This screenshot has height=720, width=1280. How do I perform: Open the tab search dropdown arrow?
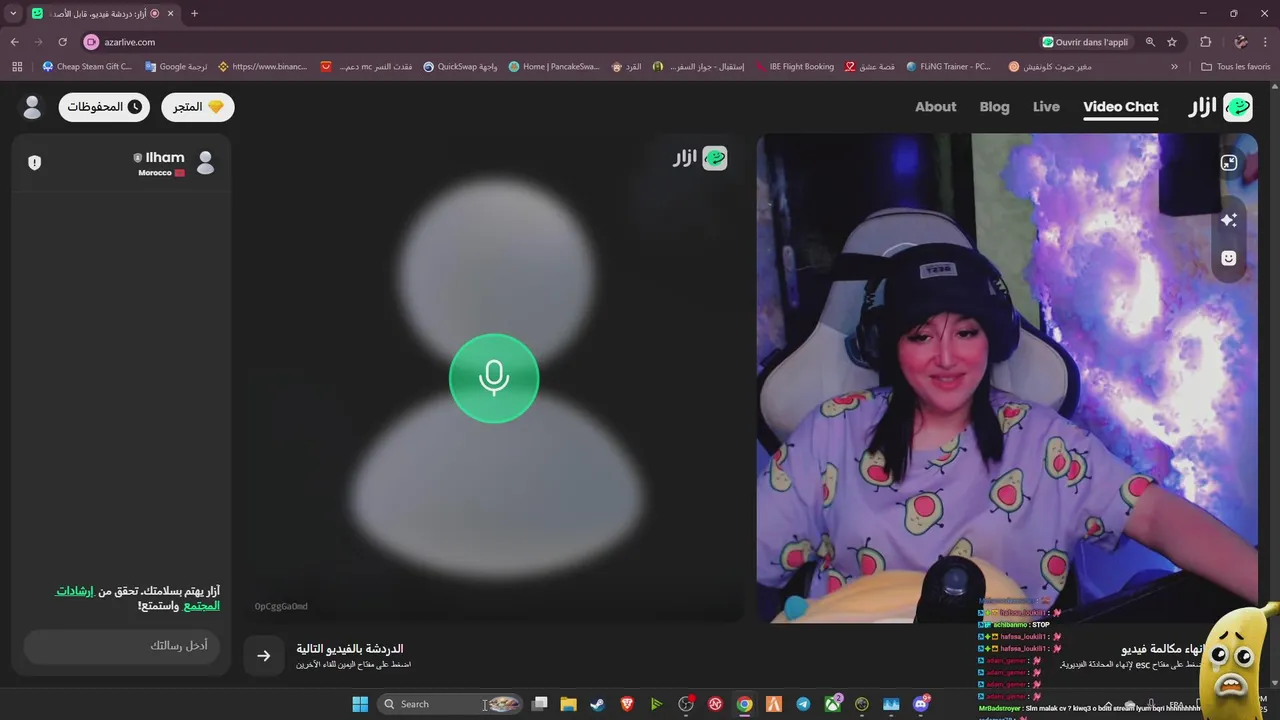coord(13,13)
